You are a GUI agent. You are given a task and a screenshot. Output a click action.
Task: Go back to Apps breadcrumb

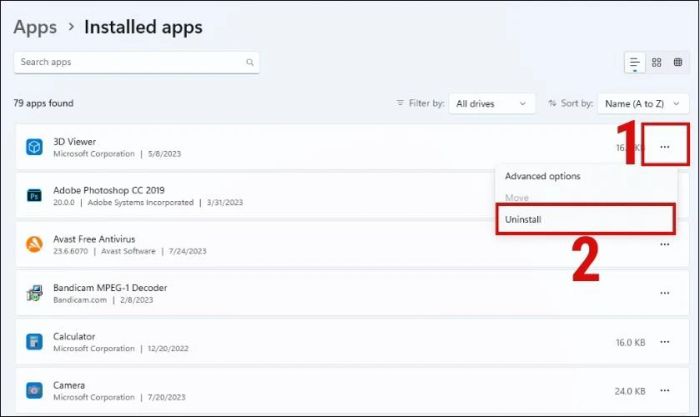tap(35, 27)
